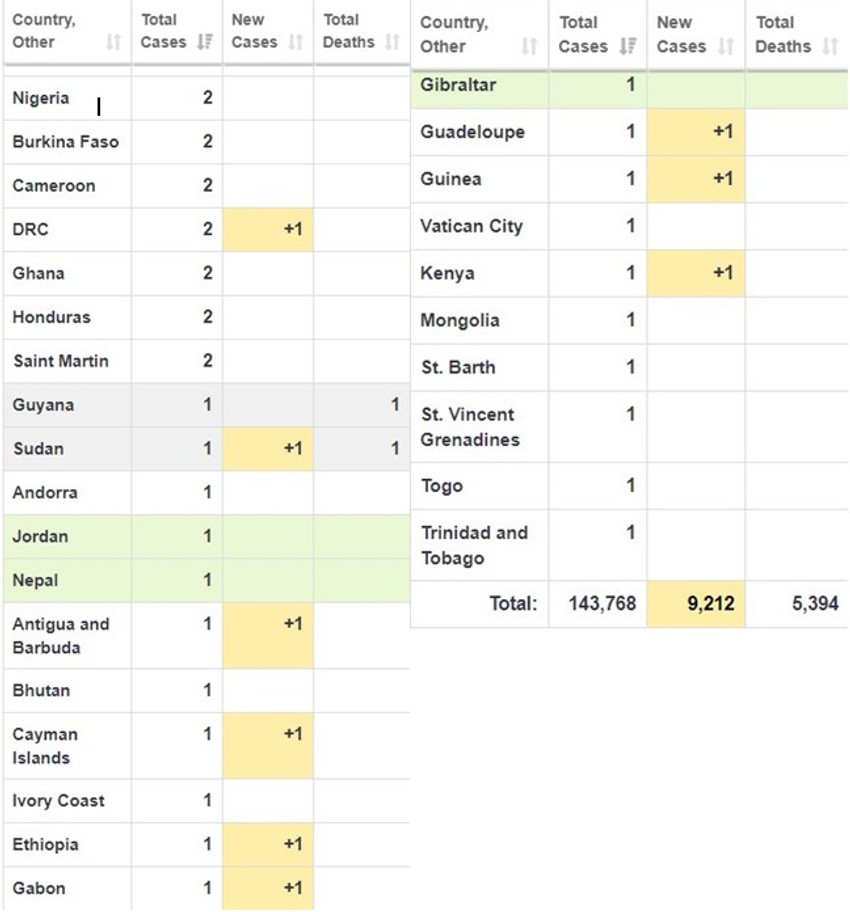Viewport: 850px width, 912px height.
Task: Click right table's New Cases sort arrows
Action: 726,46
